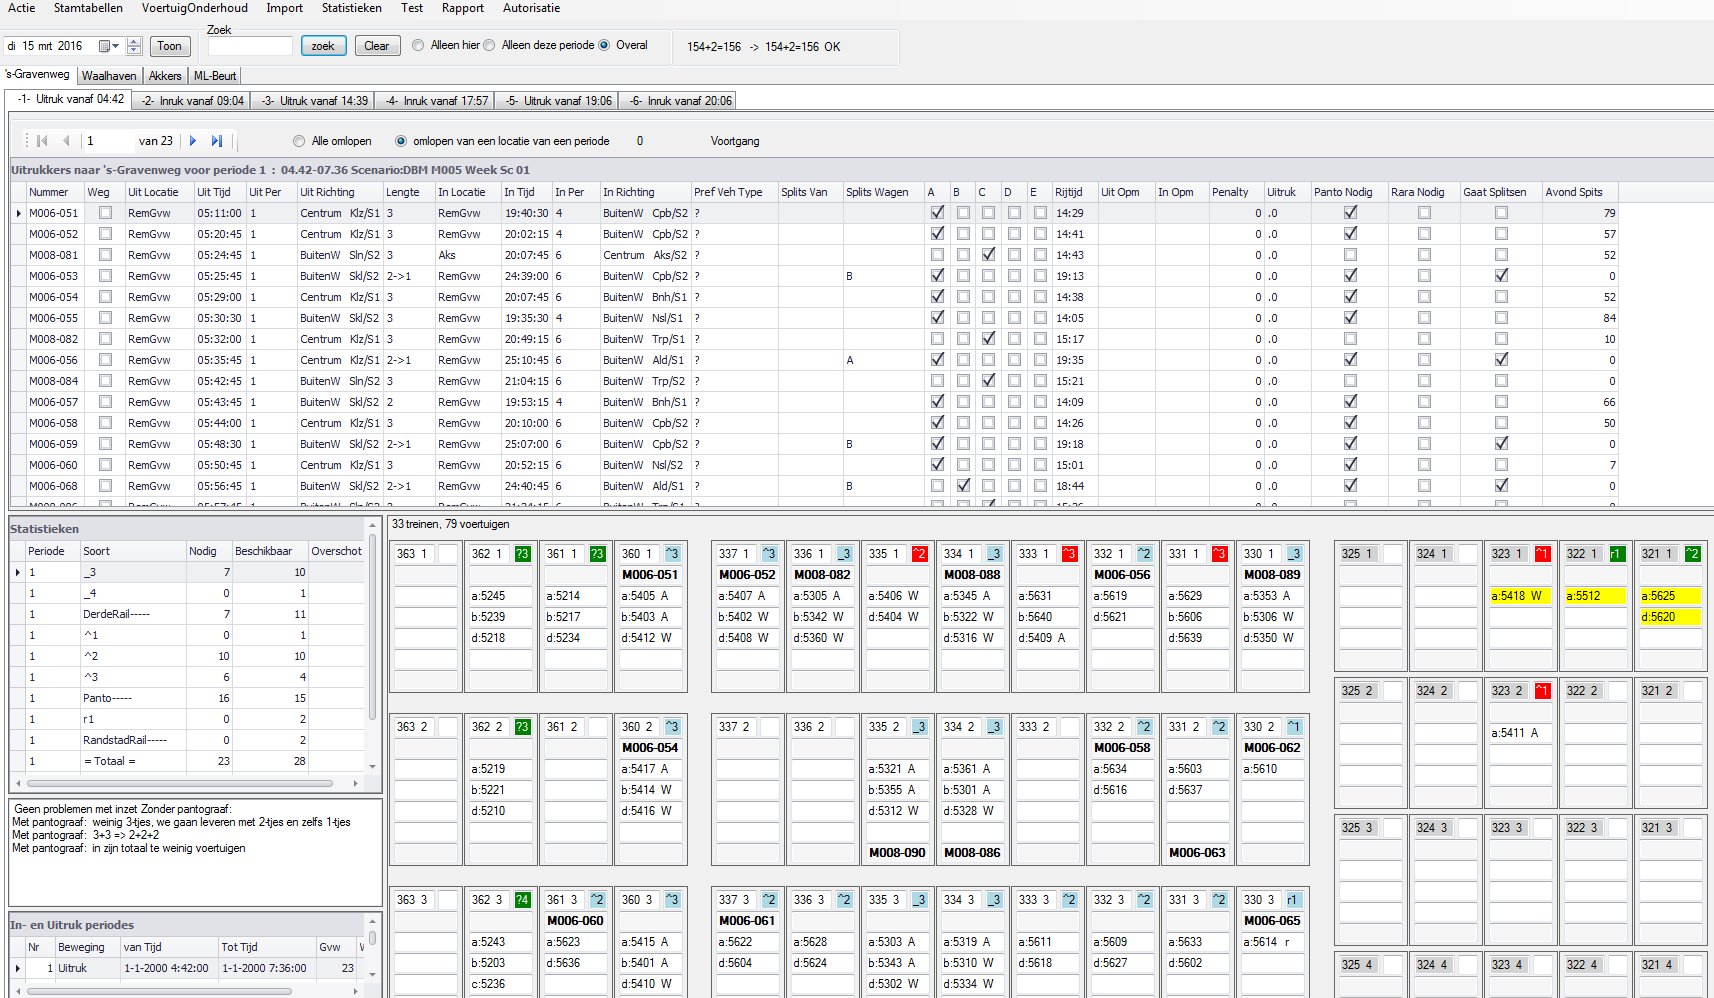Switch to the Waalhaven tab
This screenshot has width=1714, height=998.
(109, 76)
